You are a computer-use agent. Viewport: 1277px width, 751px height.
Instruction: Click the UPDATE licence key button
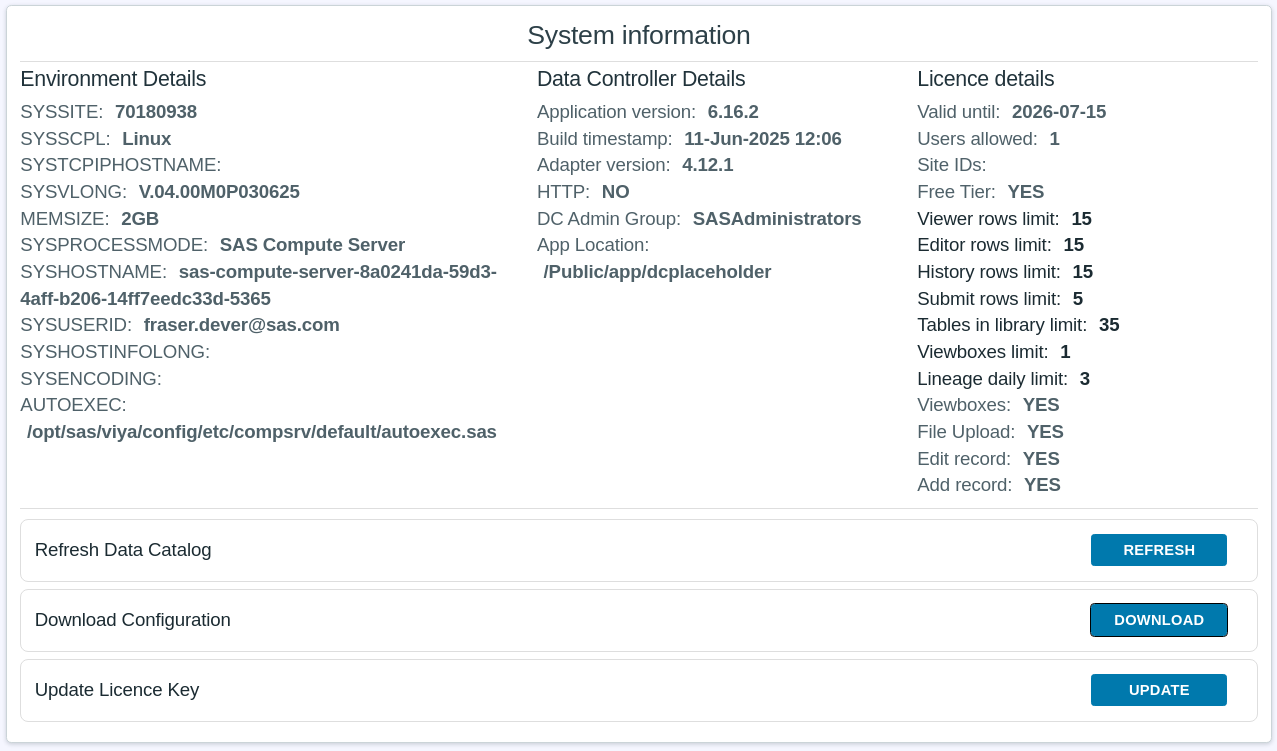pyautogui.click(x=1158, y=690)
